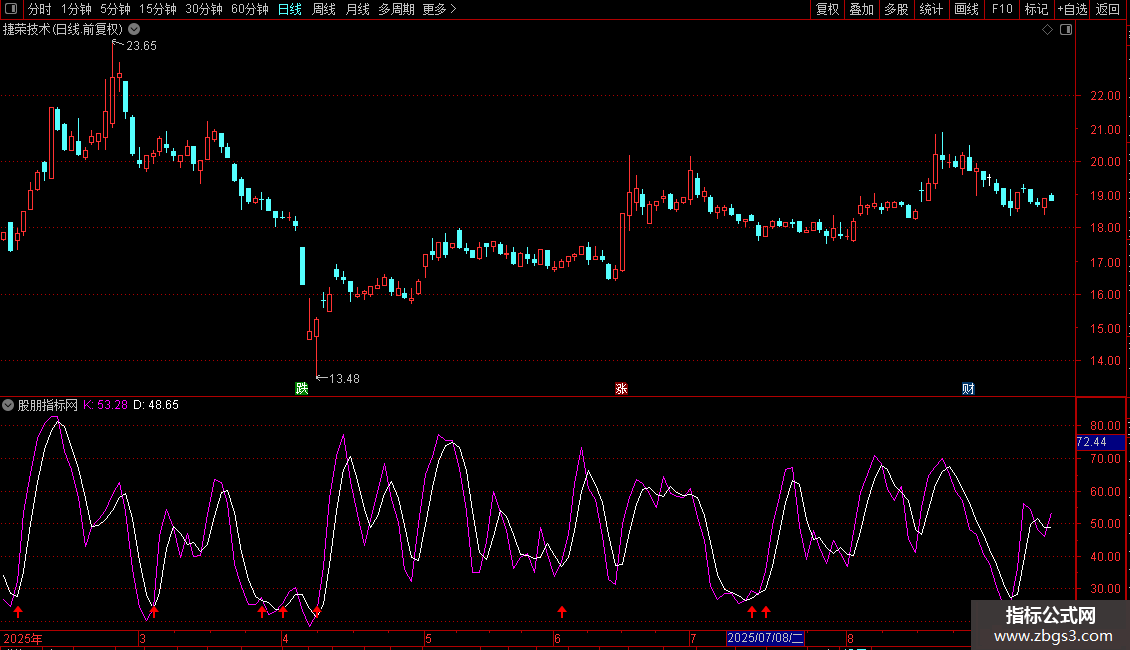The image size is (1130, 650).
Task: Switch to 日线 daily chart
Action: [290, 9]
